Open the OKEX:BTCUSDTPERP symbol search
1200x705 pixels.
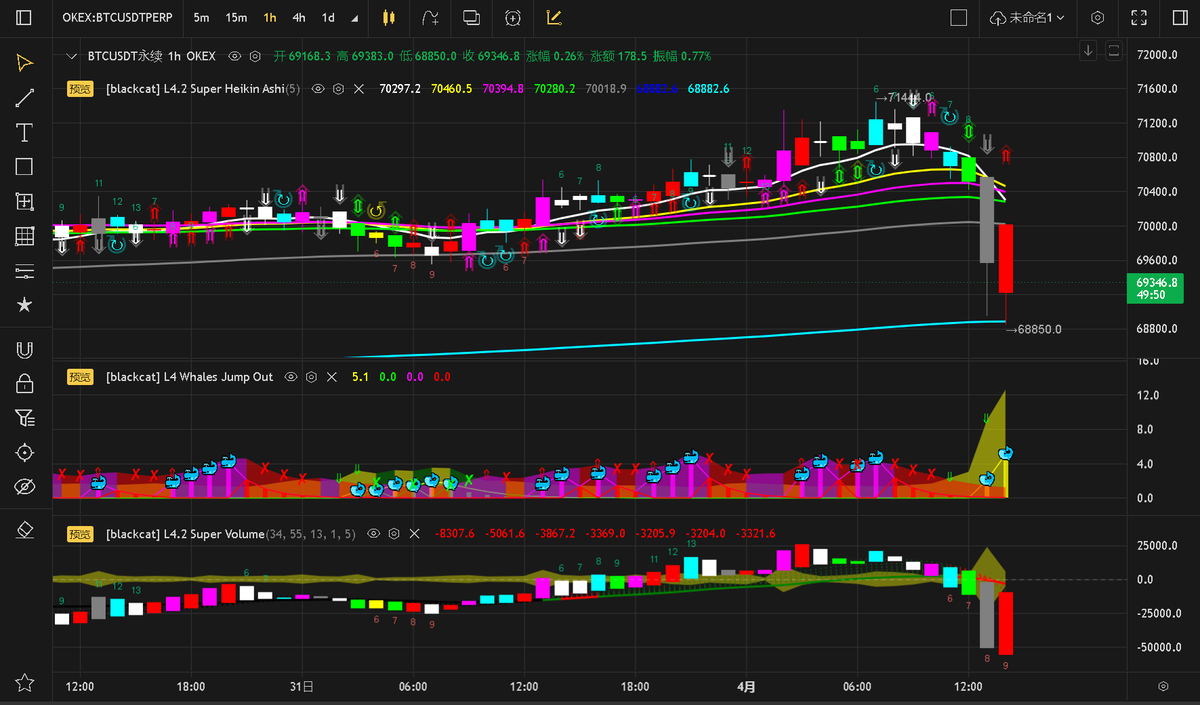click(x=119, y=18)
